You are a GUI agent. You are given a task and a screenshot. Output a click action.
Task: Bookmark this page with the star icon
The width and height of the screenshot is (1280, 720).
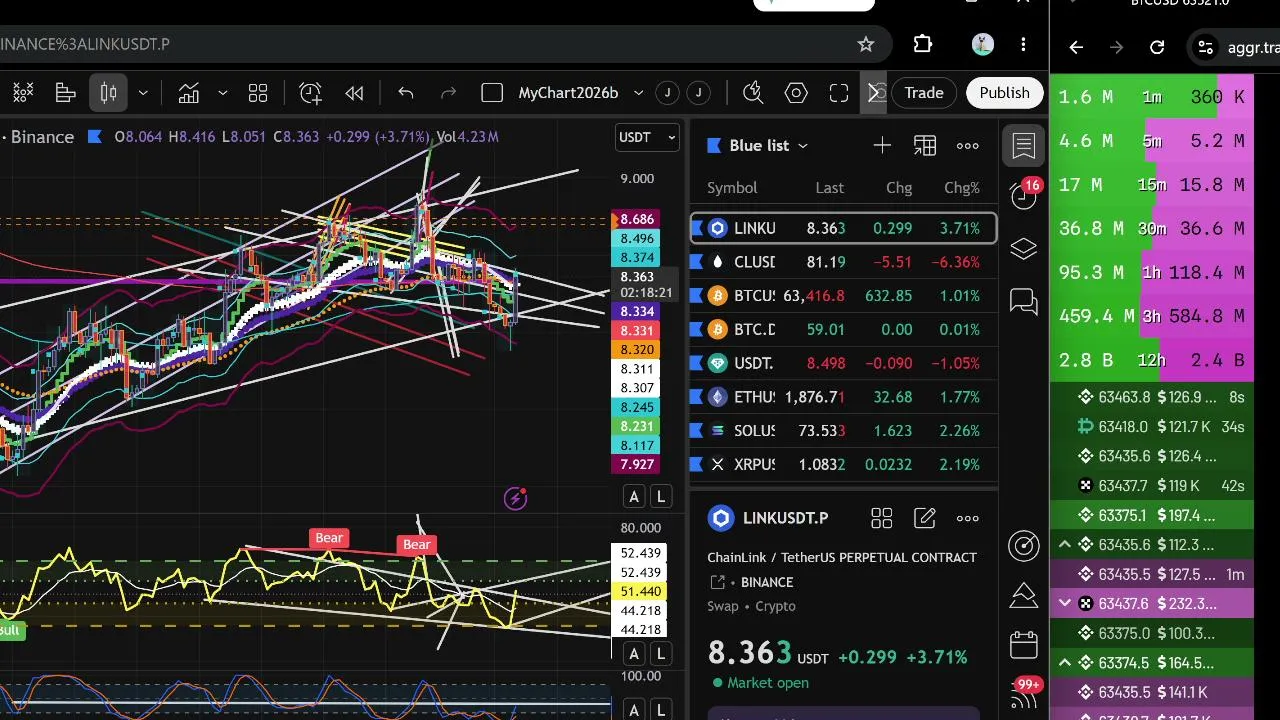tap(866, 44)
